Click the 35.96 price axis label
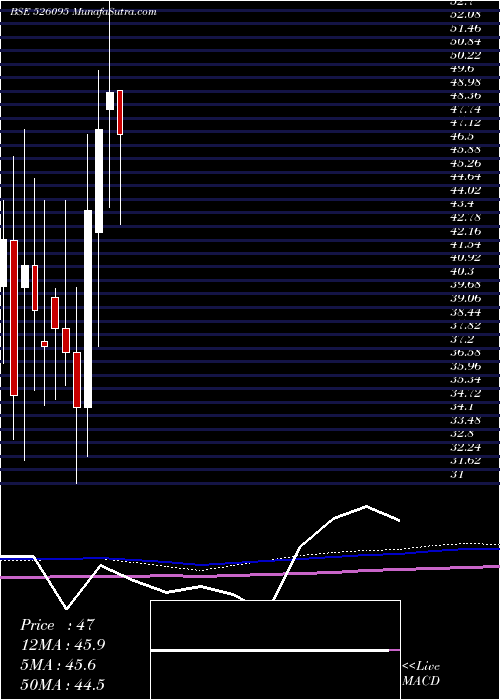This screenshot has width=500, height=700. click(x=465, y=366)
